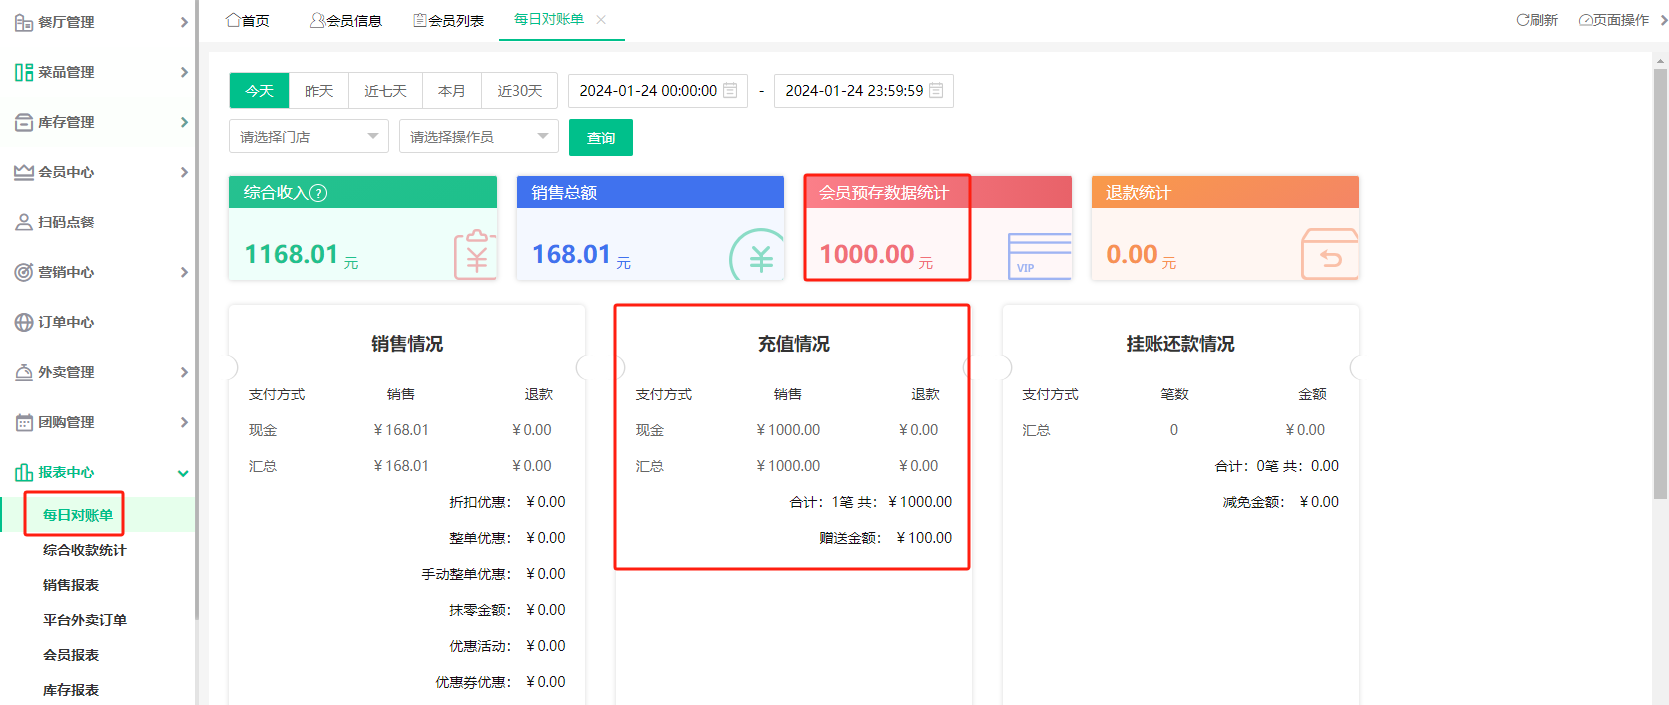Switch to the 首页 tab
This screenshot has width=1669, height=705.
[x=247, y=20]
